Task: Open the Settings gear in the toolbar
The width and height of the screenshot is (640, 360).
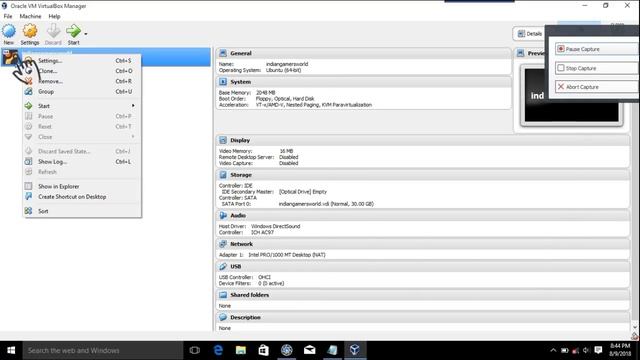Action: (x=30, y=31)
